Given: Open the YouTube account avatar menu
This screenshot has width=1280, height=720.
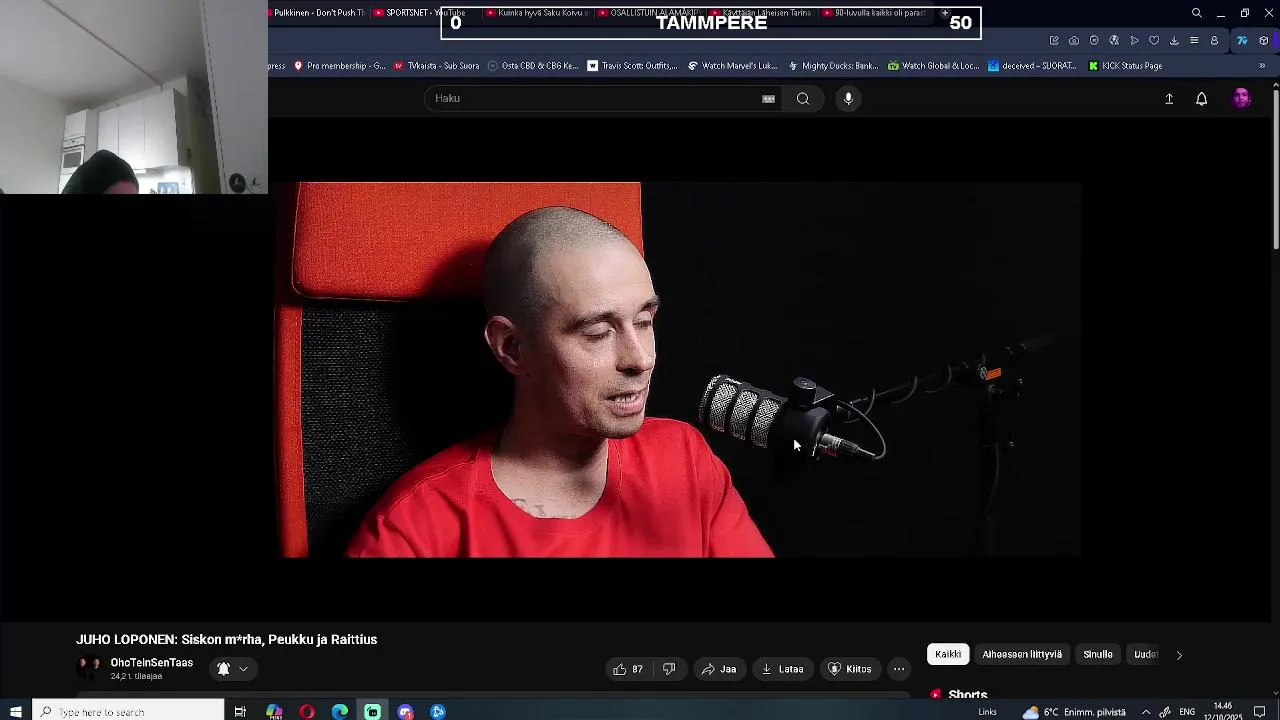Looking at the screenshot, I should coord(1242,98).
